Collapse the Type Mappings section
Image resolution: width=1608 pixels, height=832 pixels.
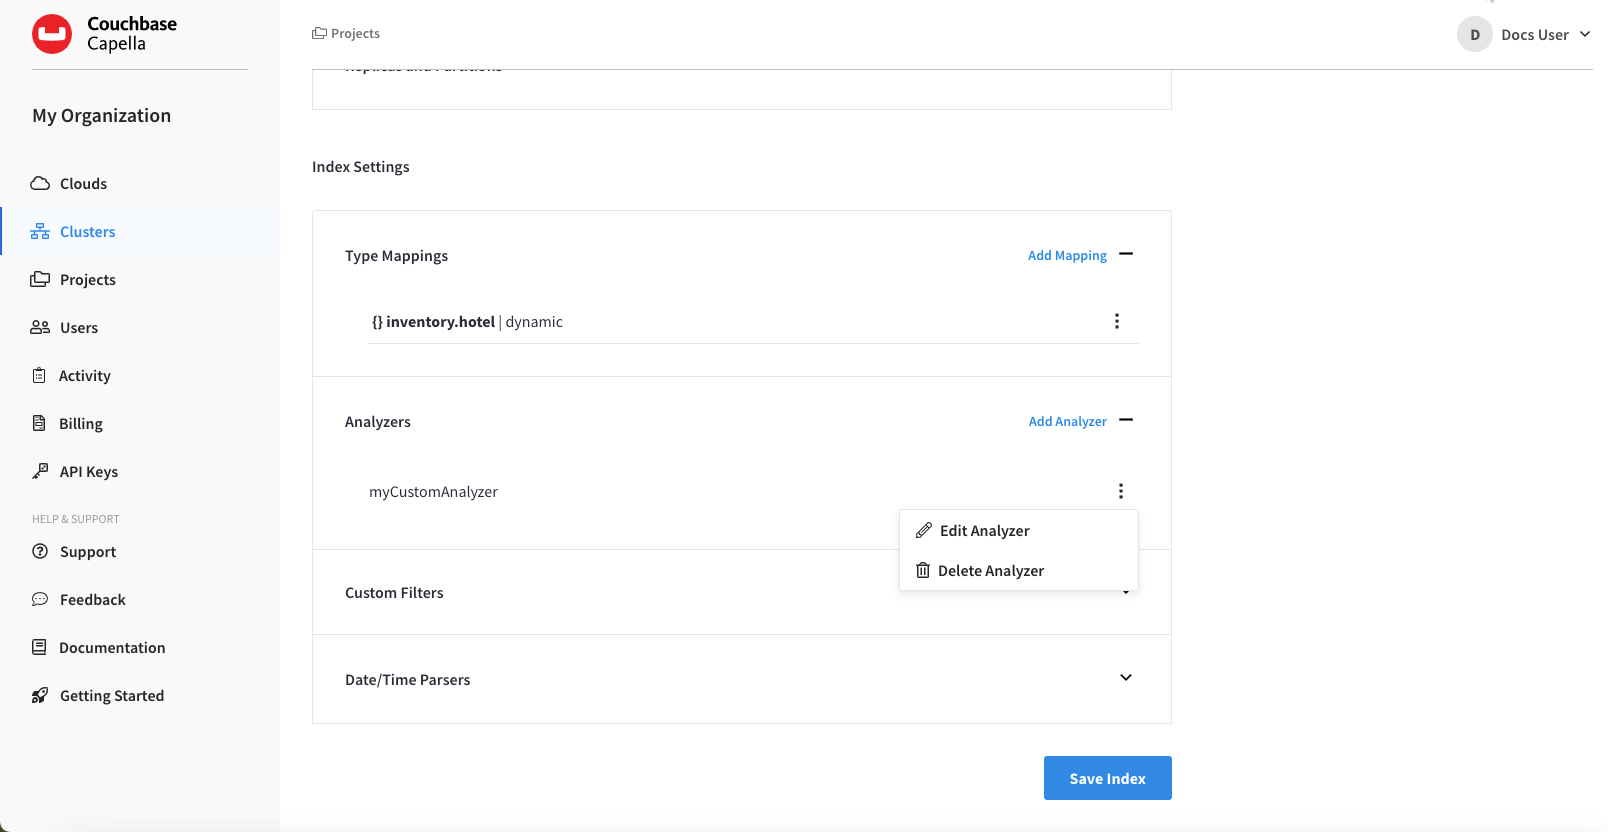(x=1126, y=254)
